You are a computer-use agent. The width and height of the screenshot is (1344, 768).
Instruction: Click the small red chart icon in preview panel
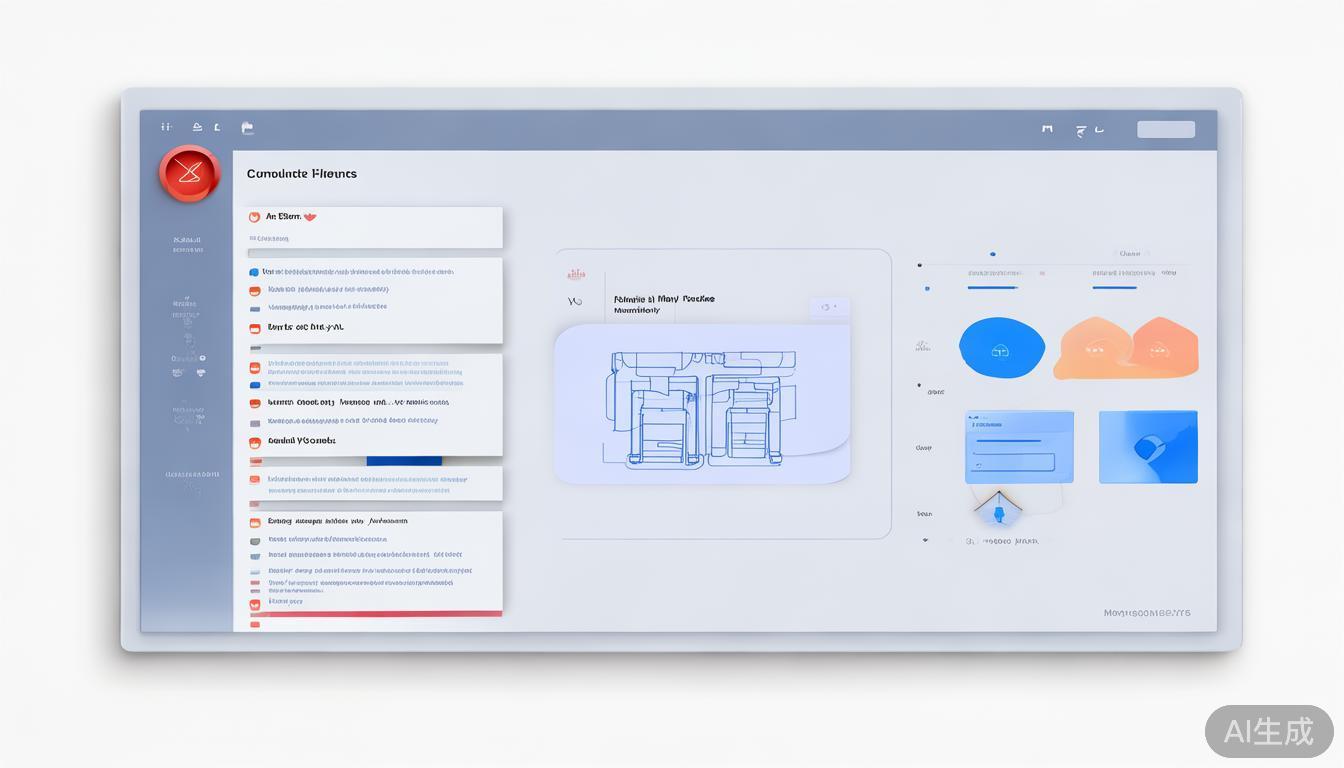coord(575,274)
